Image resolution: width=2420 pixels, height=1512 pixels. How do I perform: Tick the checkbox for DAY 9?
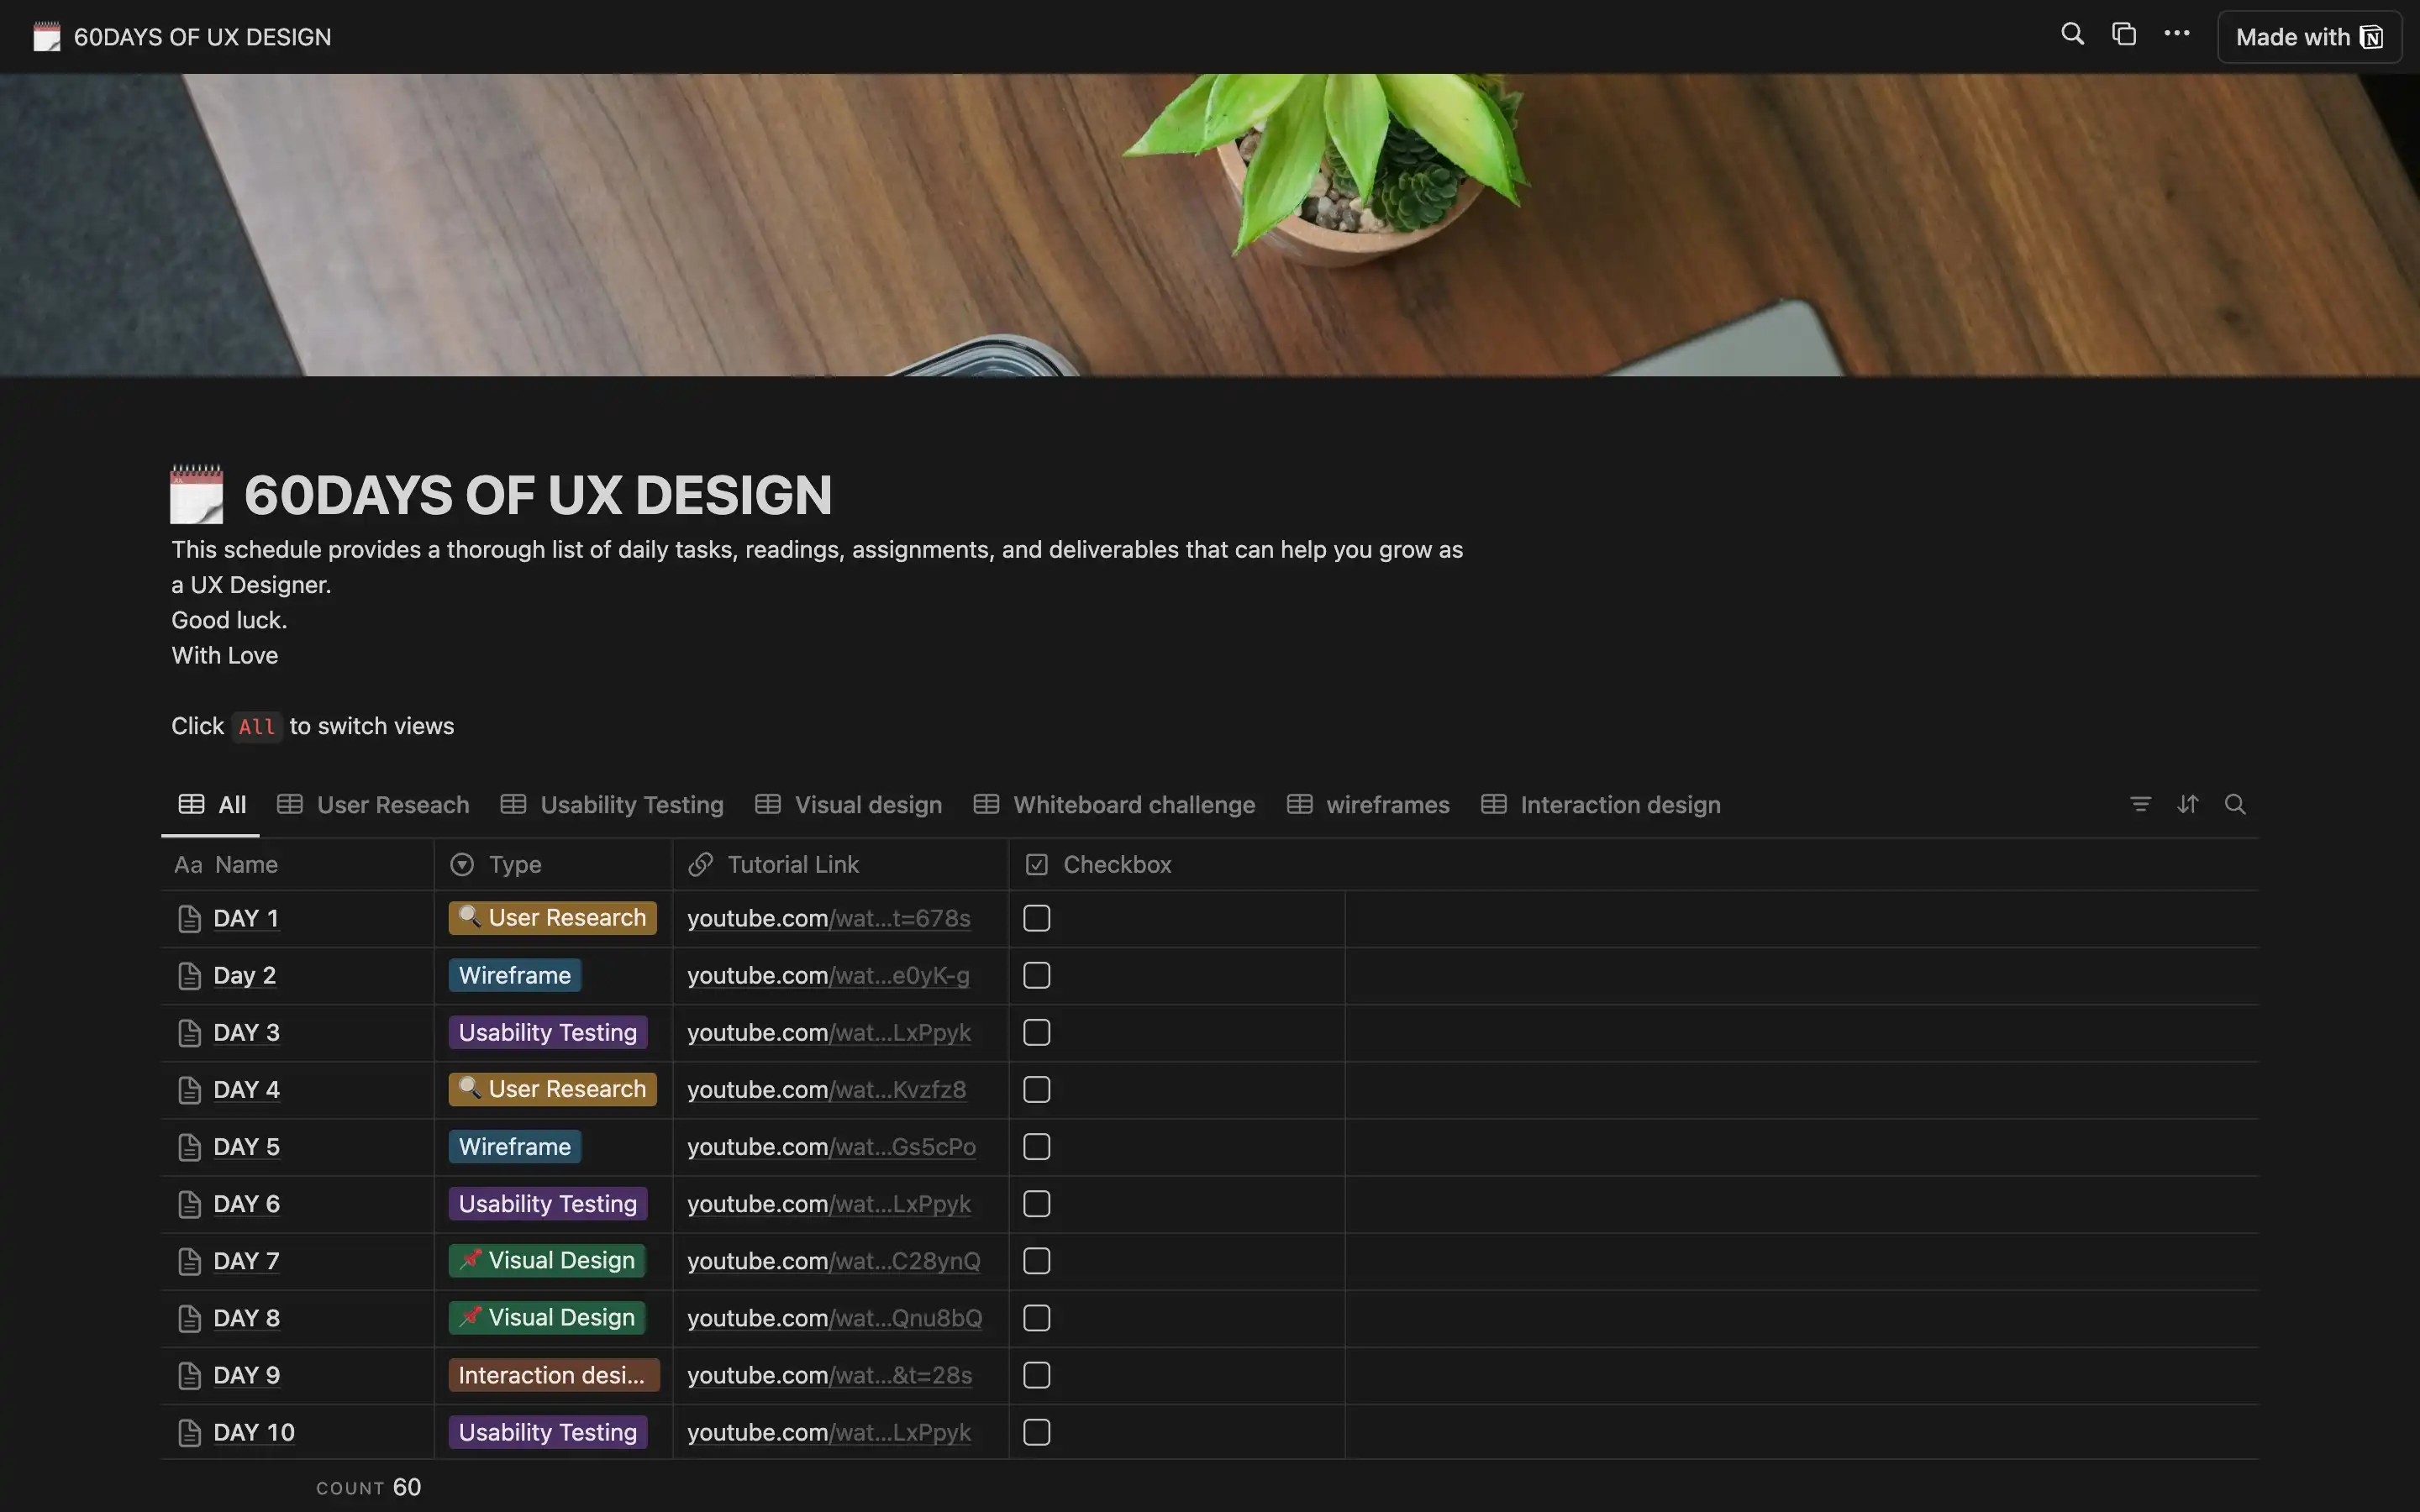pos(1037,1374)
